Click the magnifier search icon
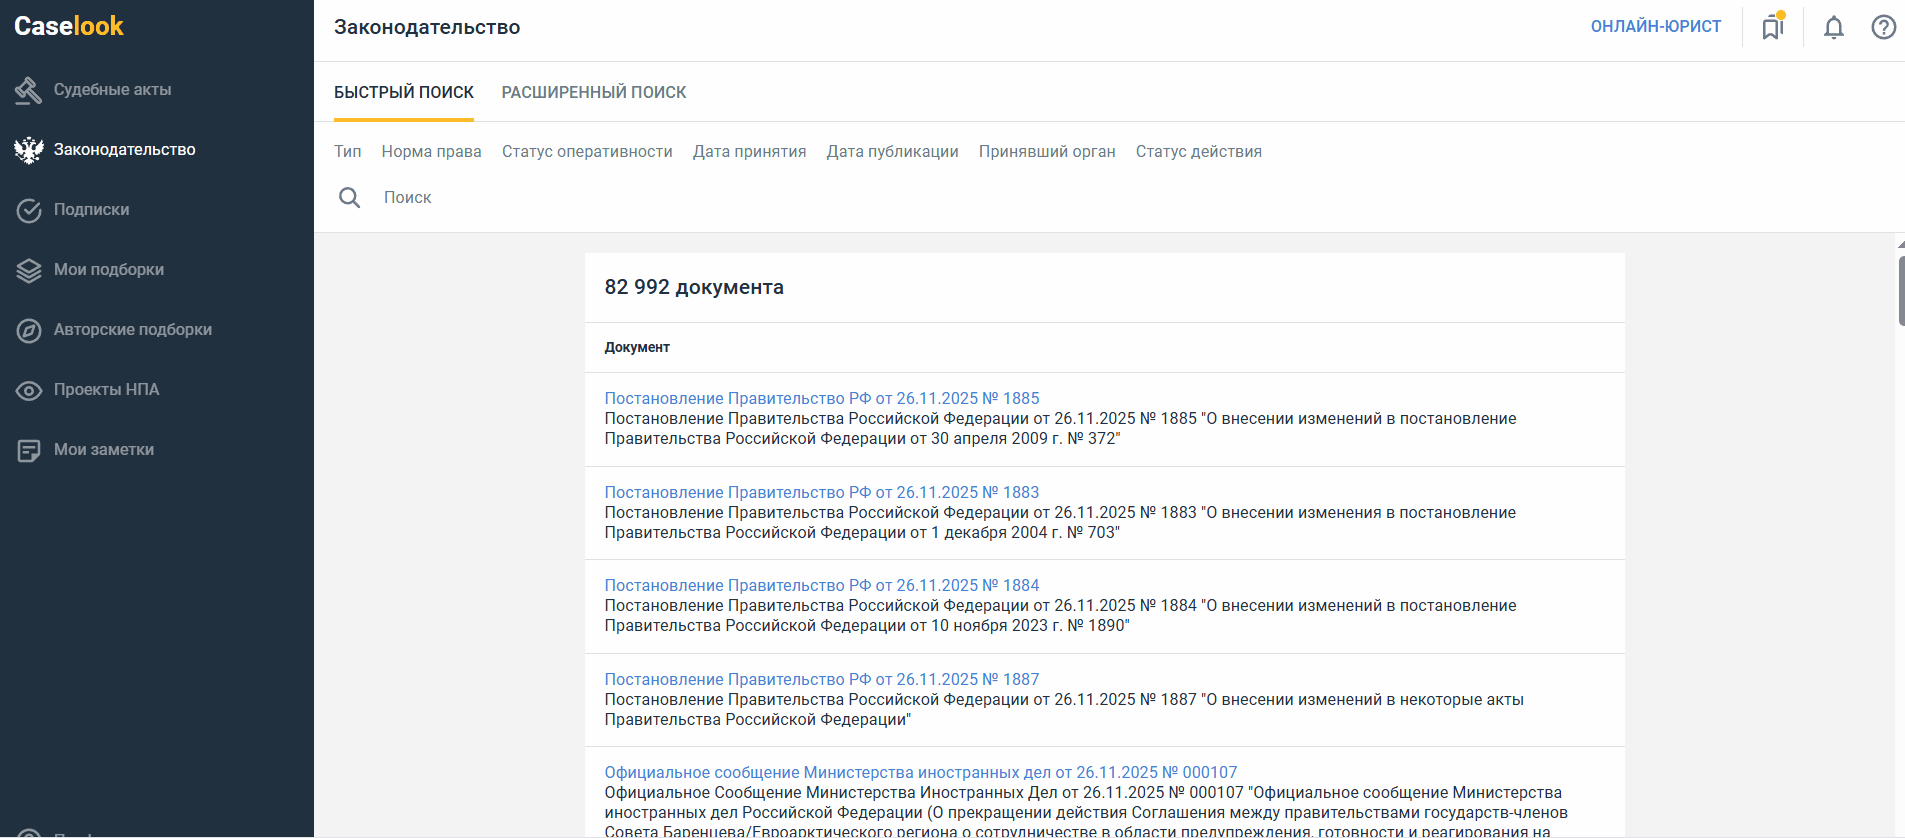The image size is (1905, 838). pos(349,198)
